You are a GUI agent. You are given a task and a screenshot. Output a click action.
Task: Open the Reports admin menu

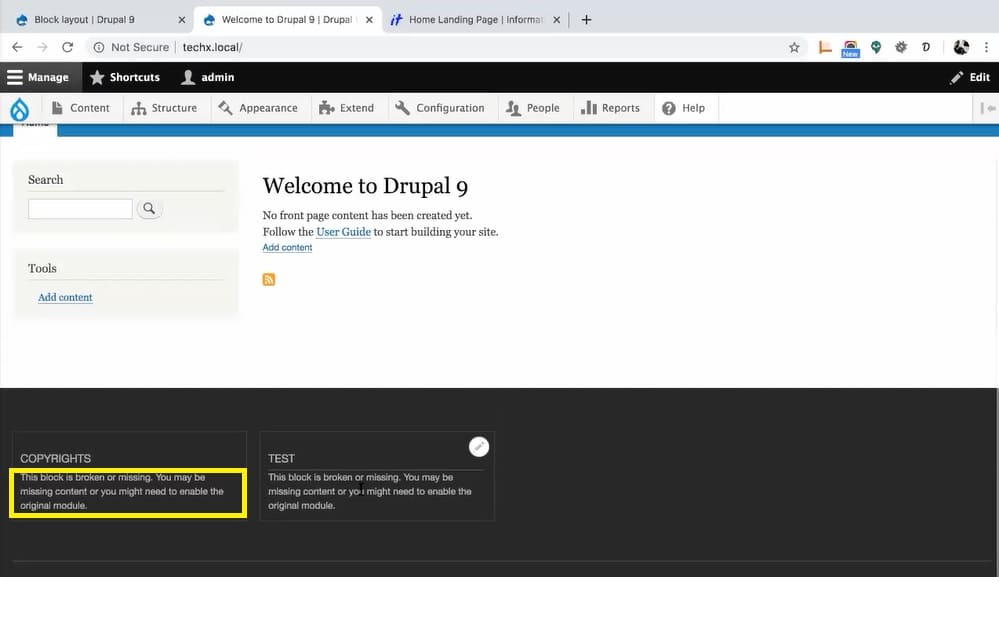(x=610, y=108)
